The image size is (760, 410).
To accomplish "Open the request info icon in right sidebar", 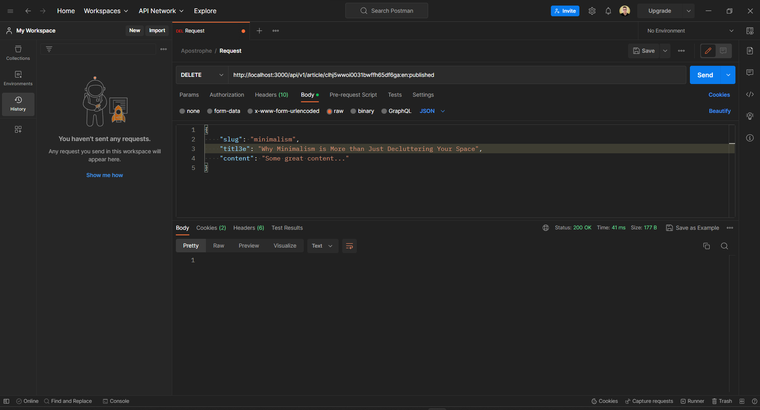I will point(750,138).
